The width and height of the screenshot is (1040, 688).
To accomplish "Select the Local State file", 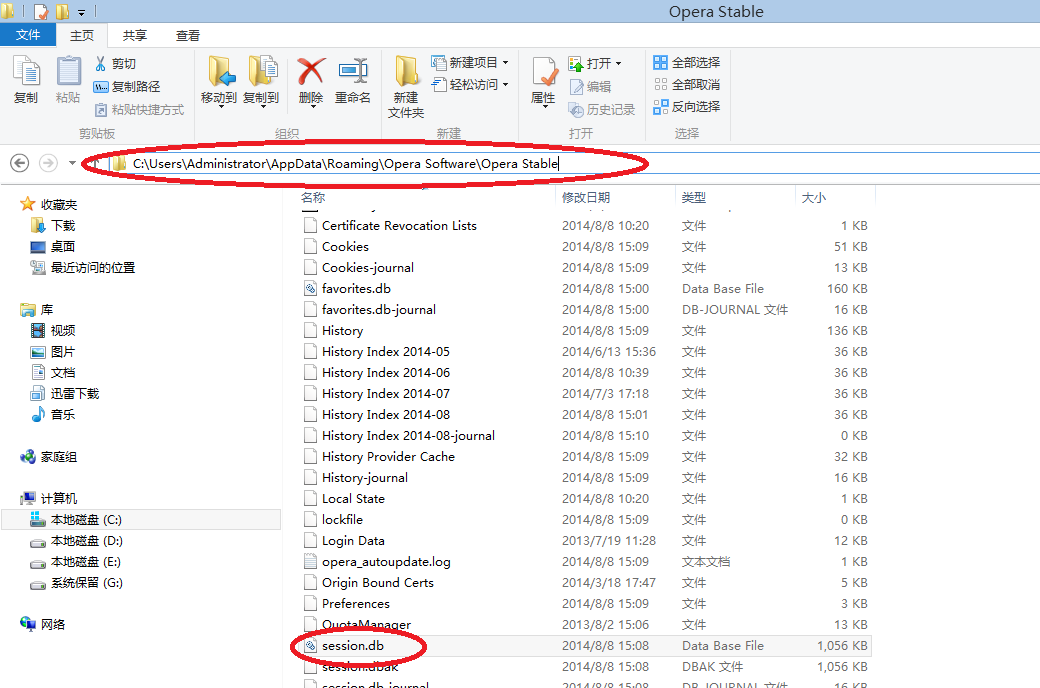I will [353, 498].
